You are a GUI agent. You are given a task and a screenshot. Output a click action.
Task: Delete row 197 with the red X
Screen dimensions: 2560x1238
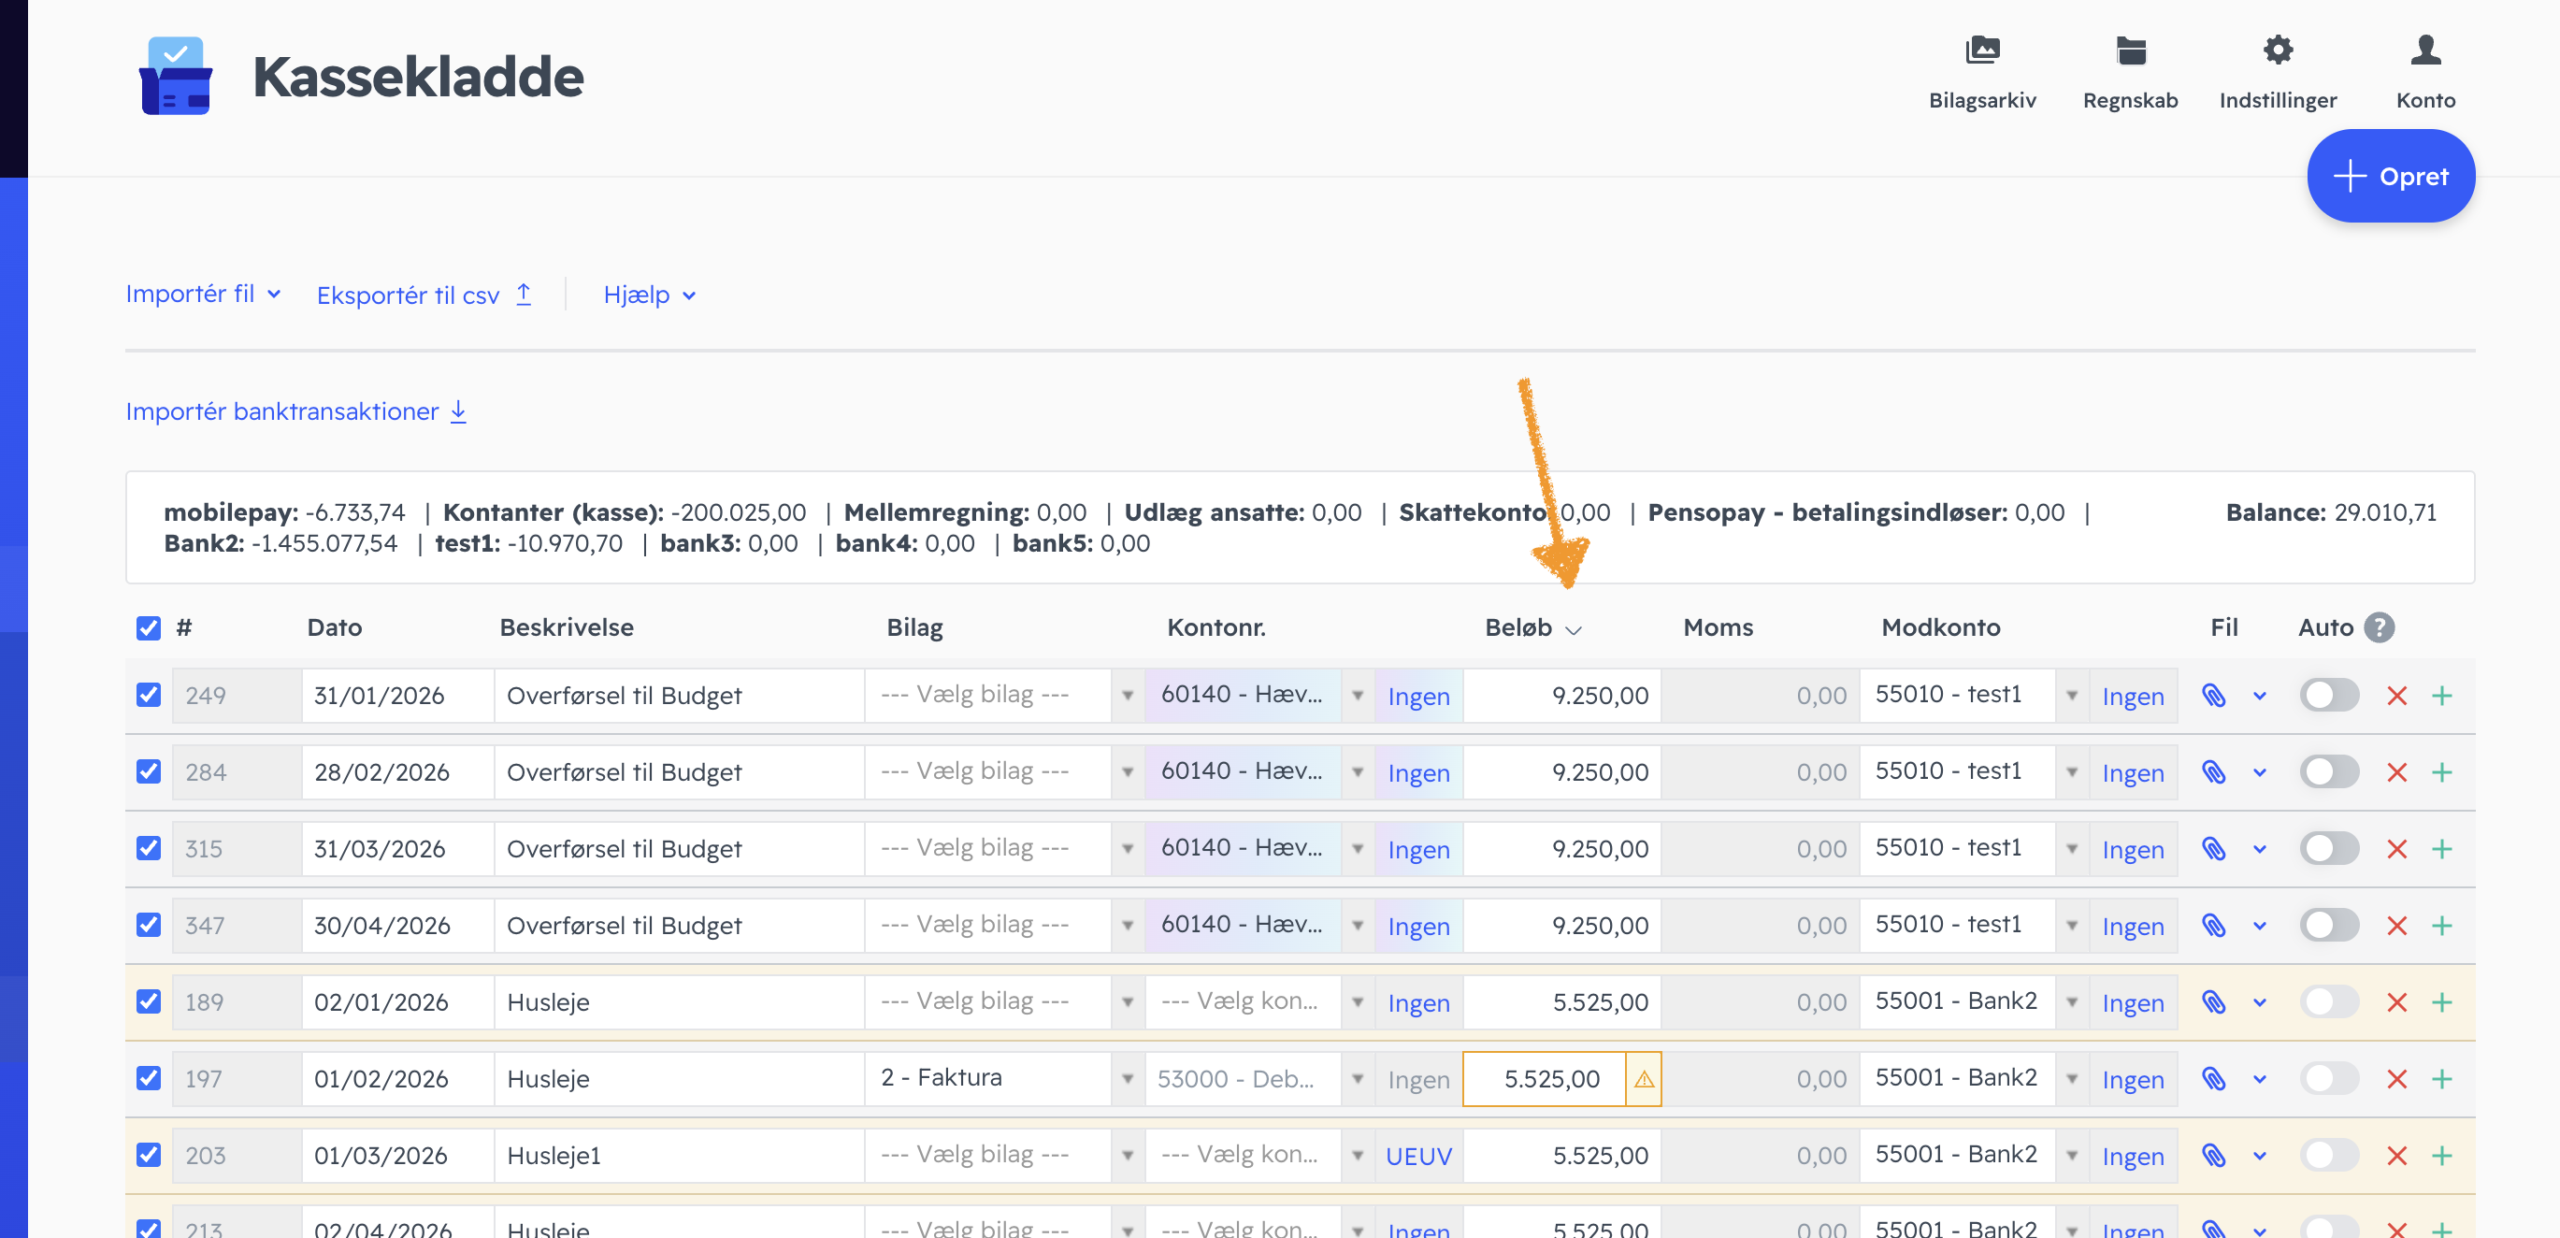point(2397,1079)
